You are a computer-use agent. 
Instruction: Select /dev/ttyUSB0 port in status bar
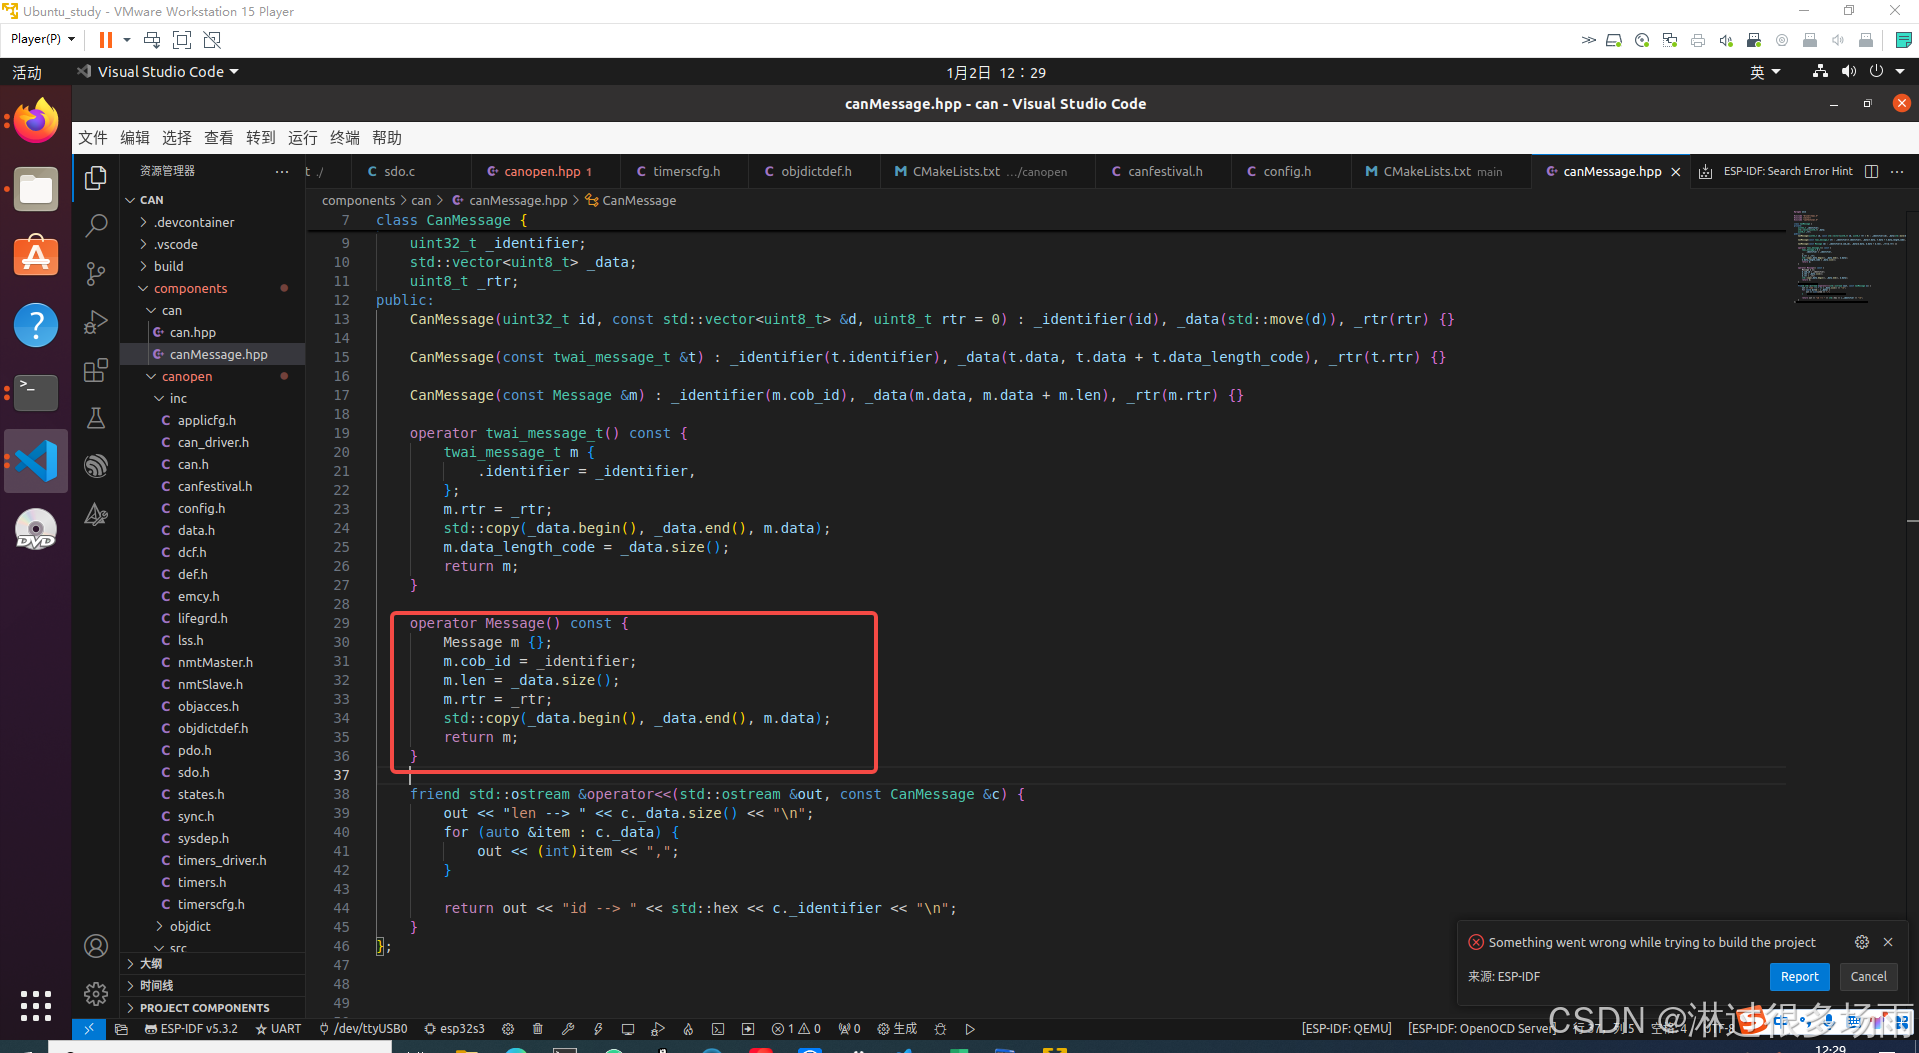[363, 1029]
